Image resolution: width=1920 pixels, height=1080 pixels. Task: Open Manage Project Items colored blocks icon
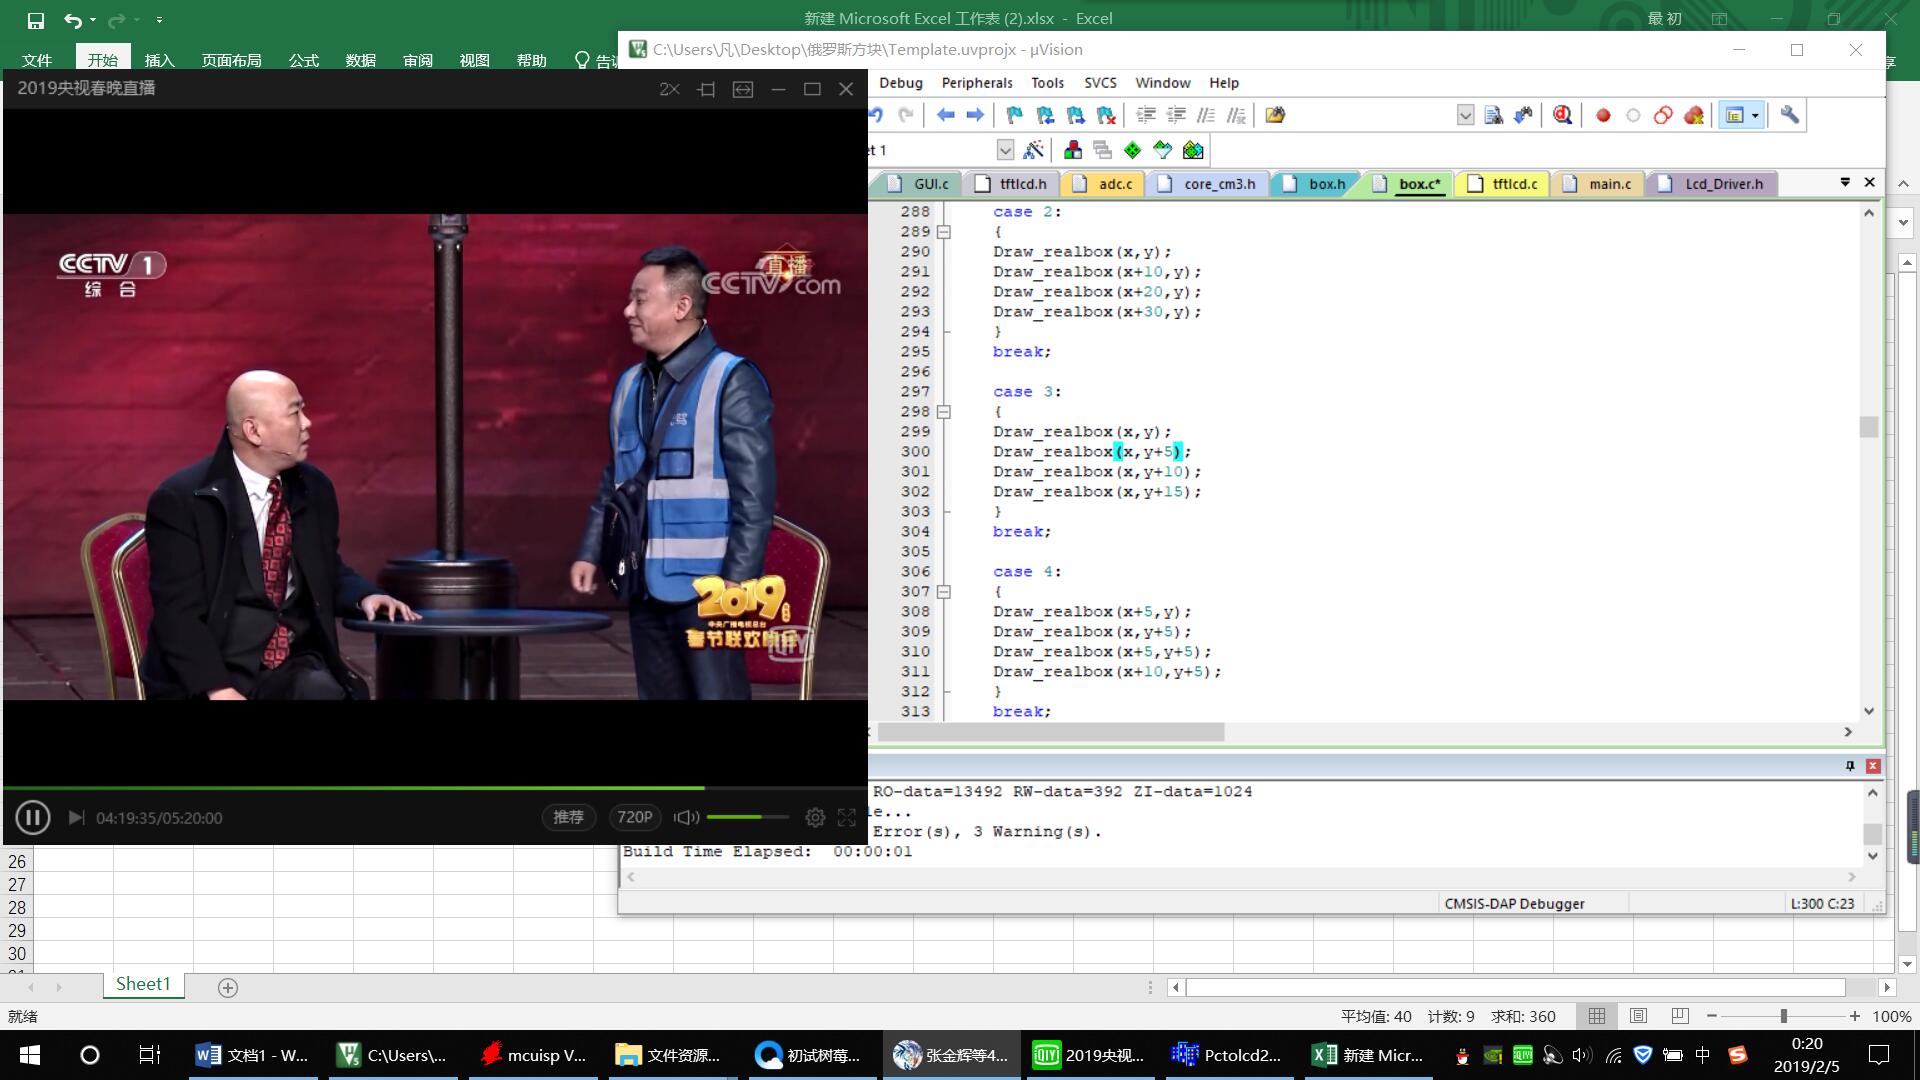coord(1073,150)
